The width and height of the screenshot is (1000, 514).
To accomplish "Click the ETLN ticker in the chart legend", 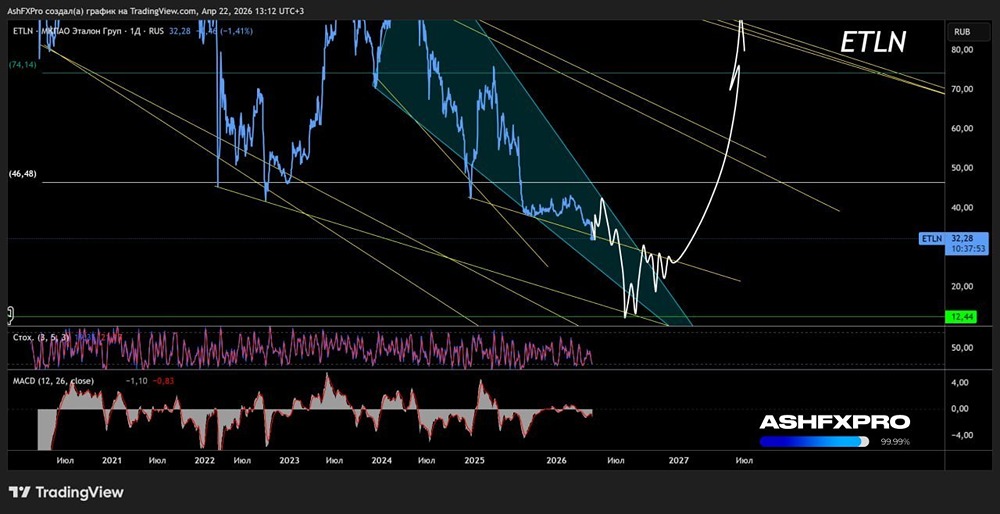I will tap(22, 31).
